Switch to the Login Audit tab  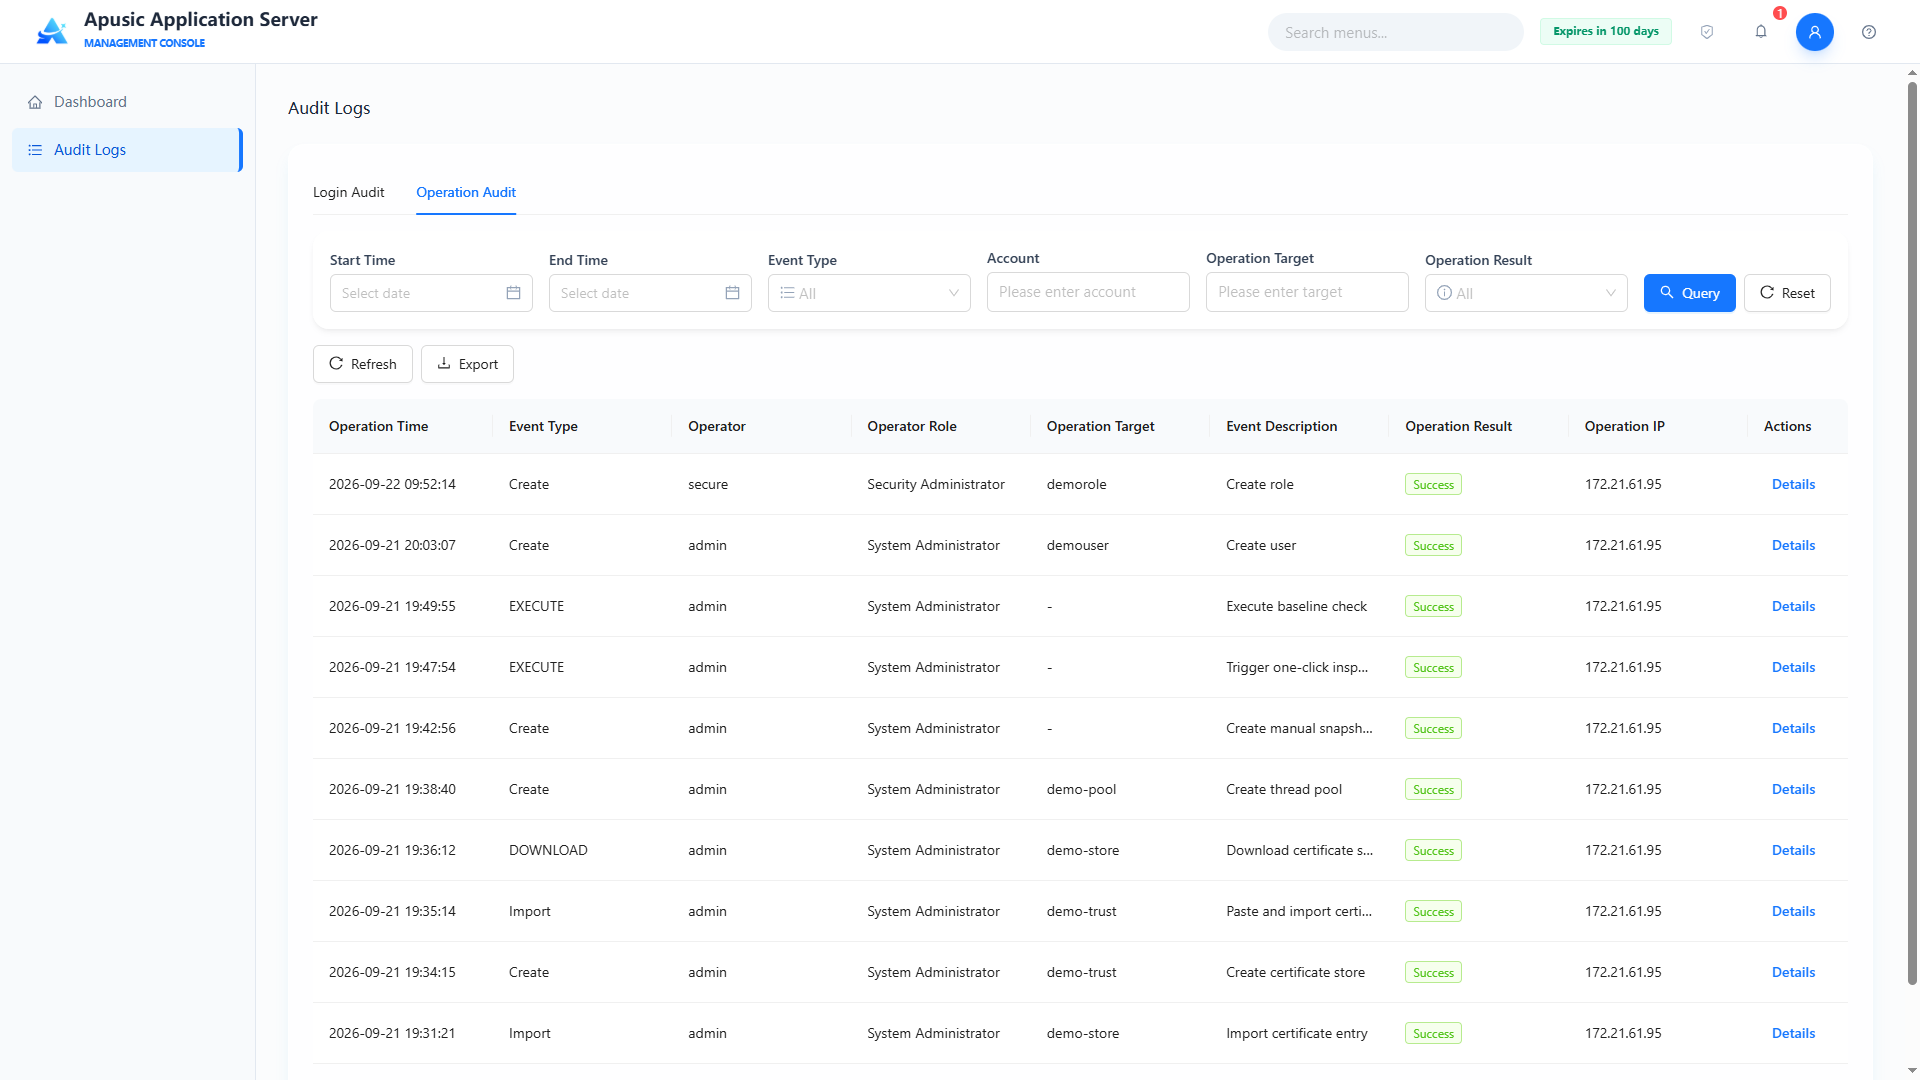pos(348,192)
